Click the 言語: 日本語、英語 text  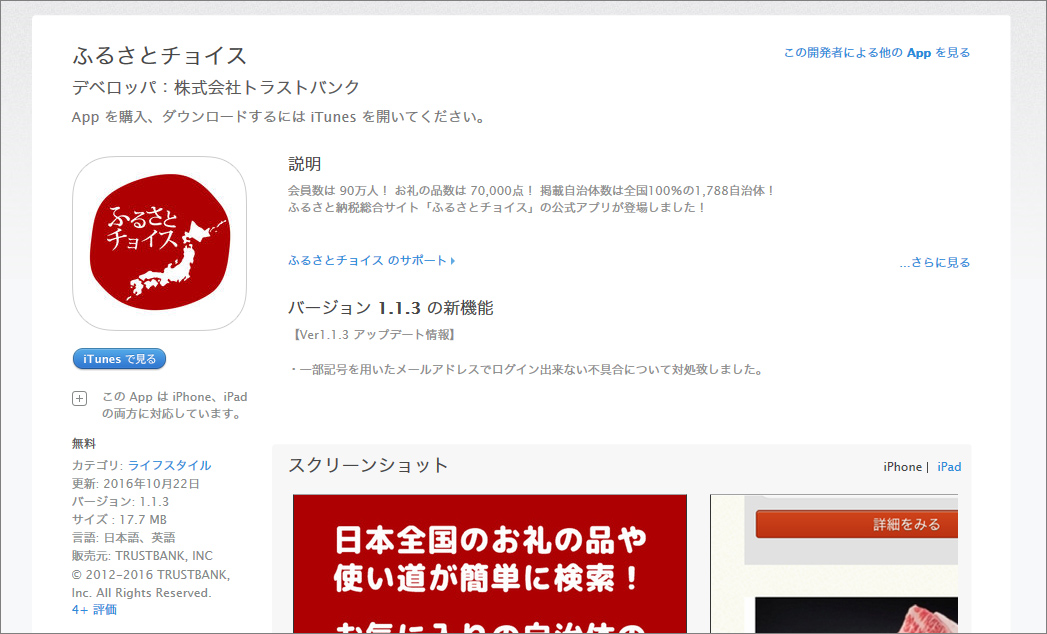tap(124, 538)
